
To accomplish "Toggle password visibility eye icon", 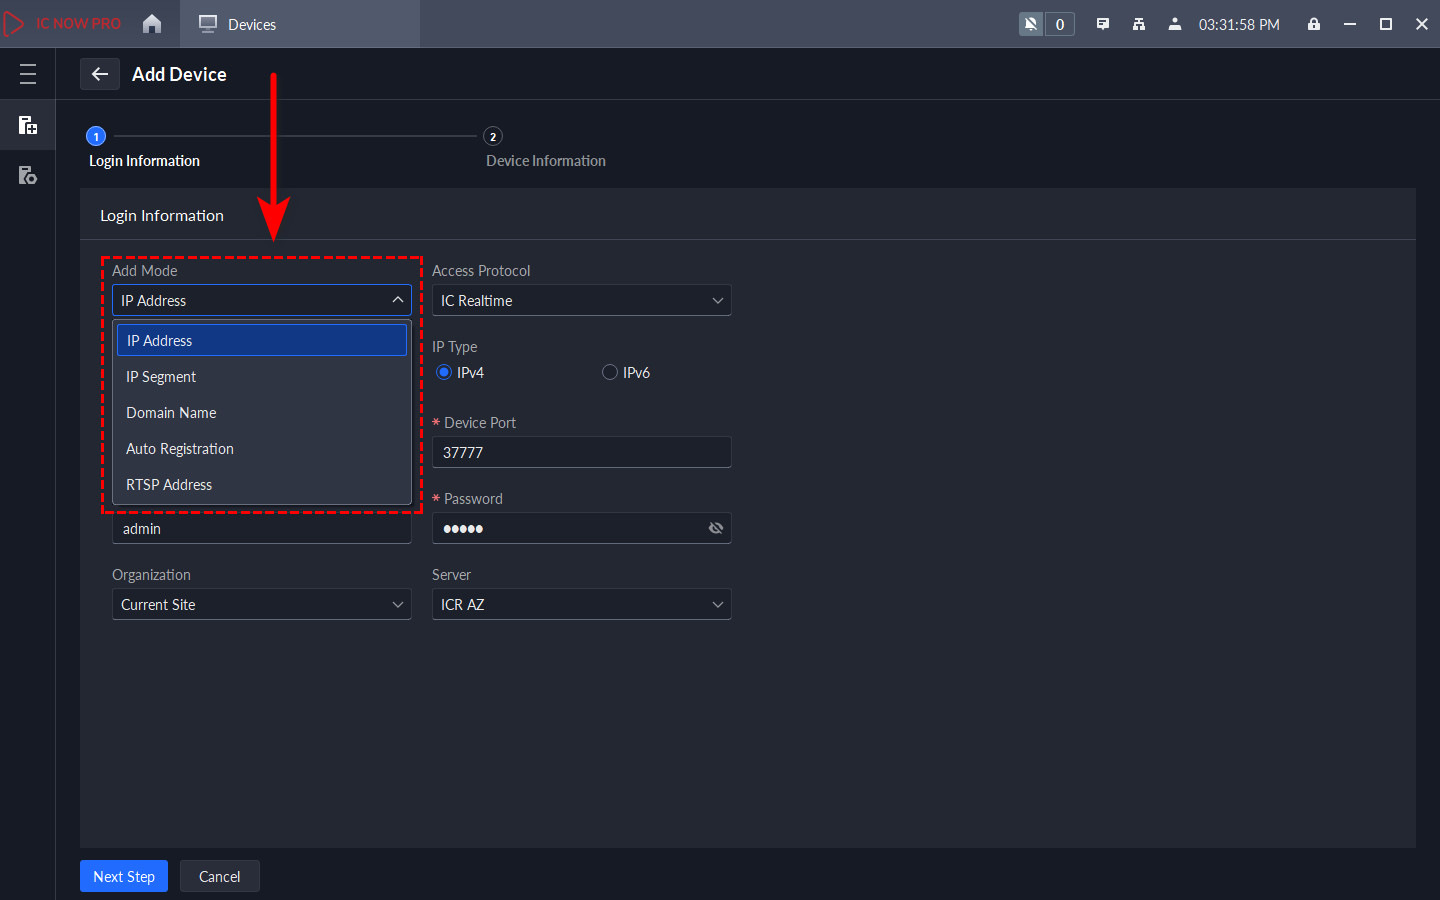I will point(716,528).
